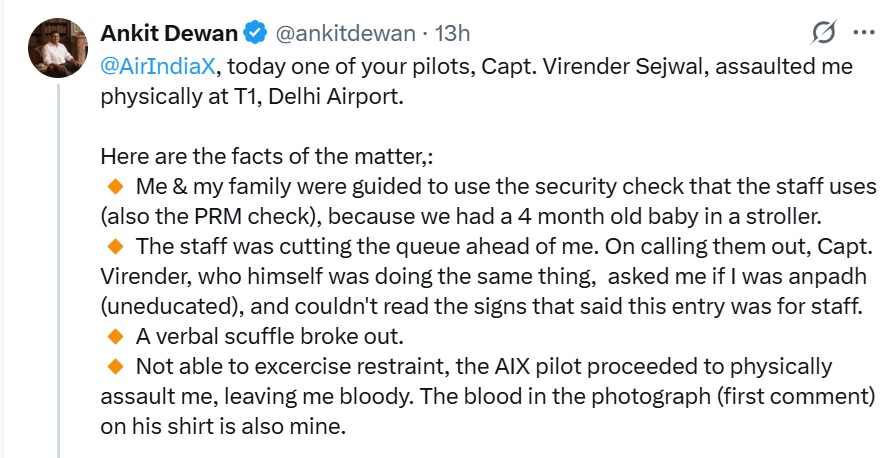Click the Ankit Dewan display name

[x=169, y=33]
